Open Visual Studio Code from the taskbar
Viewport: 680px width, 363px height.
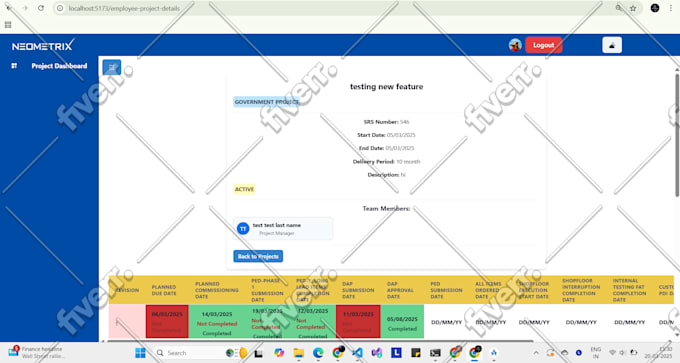coord(357,353)
